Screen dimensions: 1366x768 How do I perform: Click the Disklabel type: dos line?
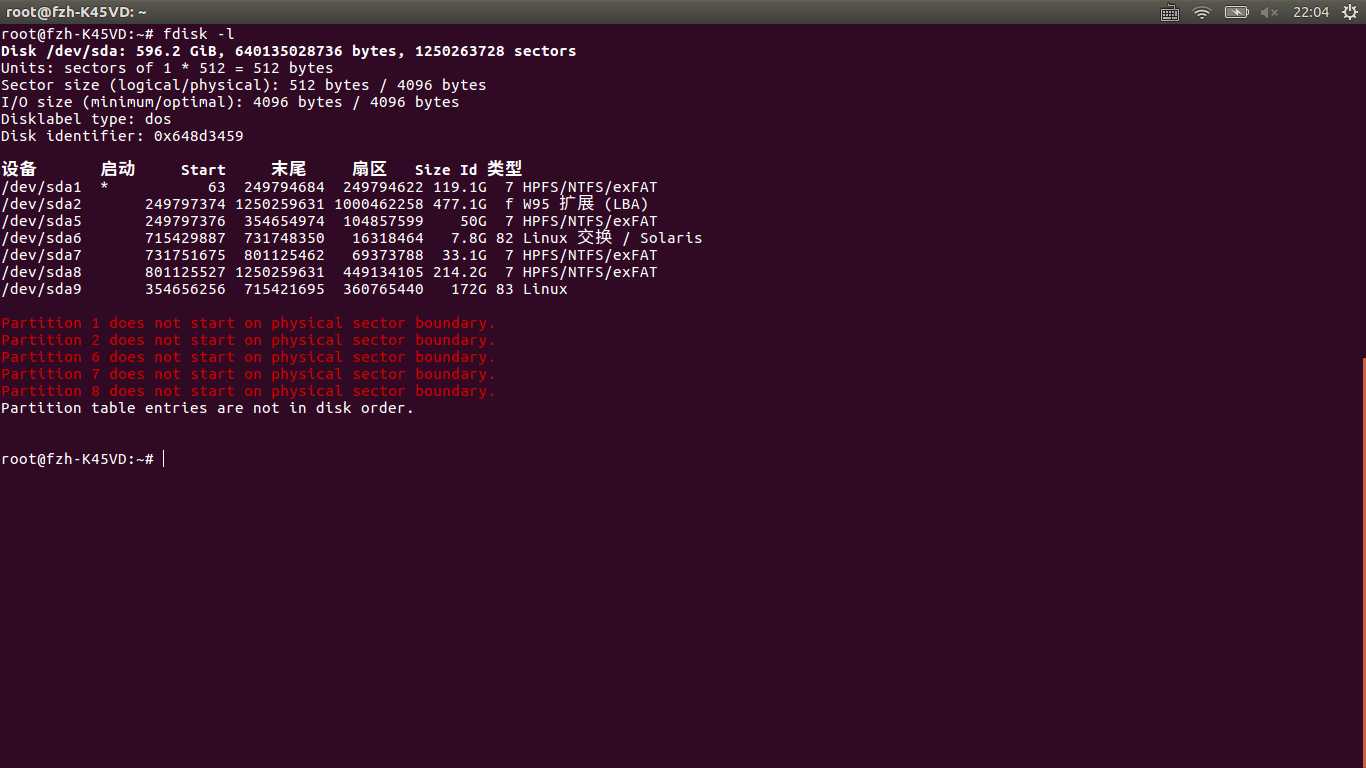click(86, 119)
